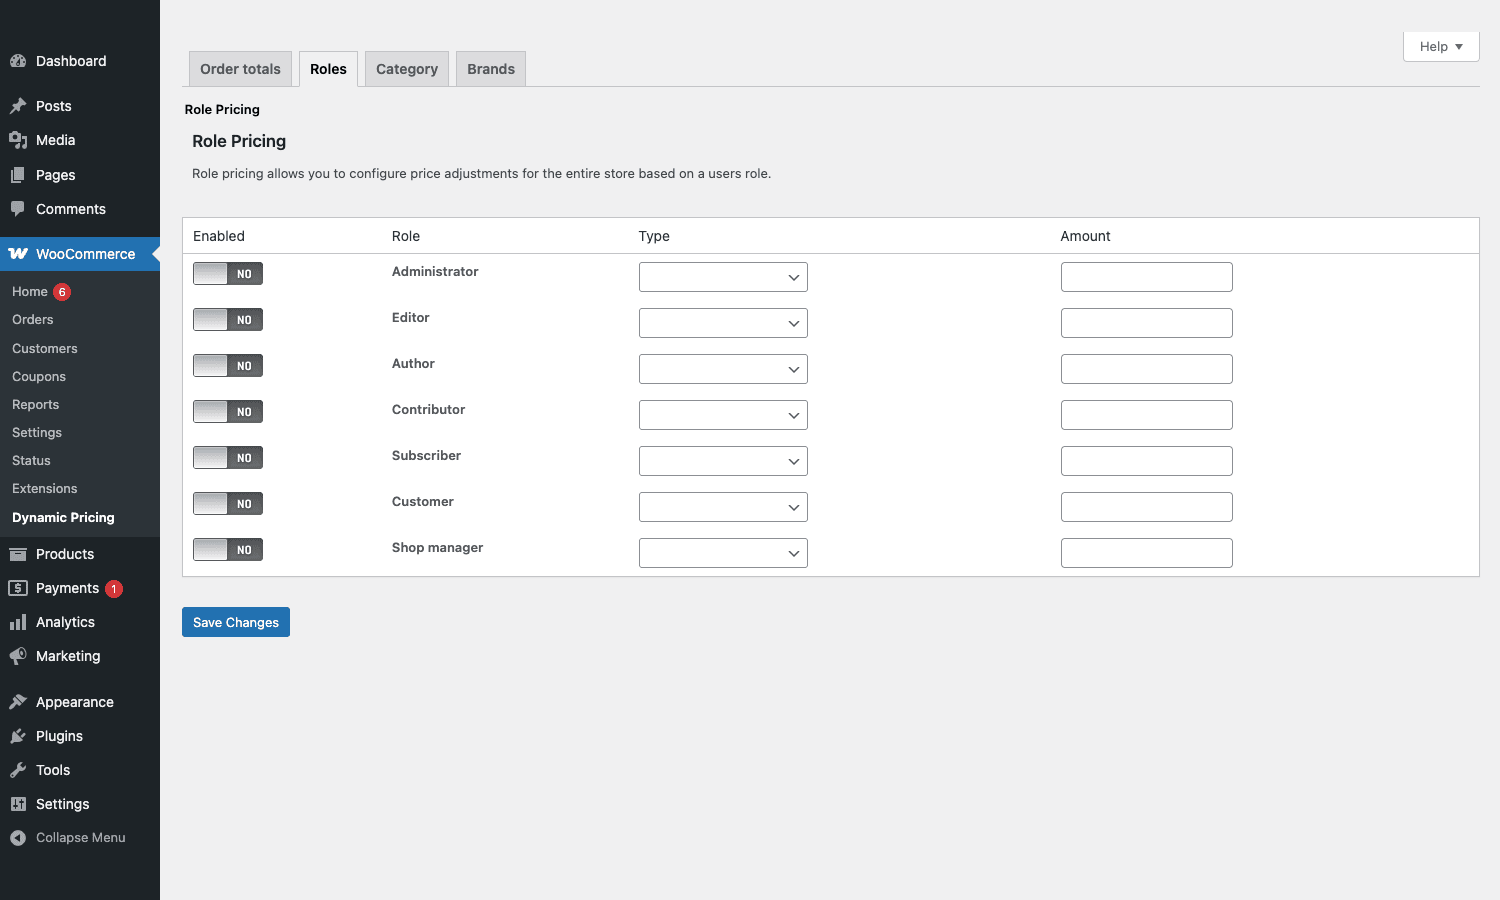Click the Administrator Amount field
Image resolution: width=1500 pixels, height=900 pixels.
[1147, 277]
